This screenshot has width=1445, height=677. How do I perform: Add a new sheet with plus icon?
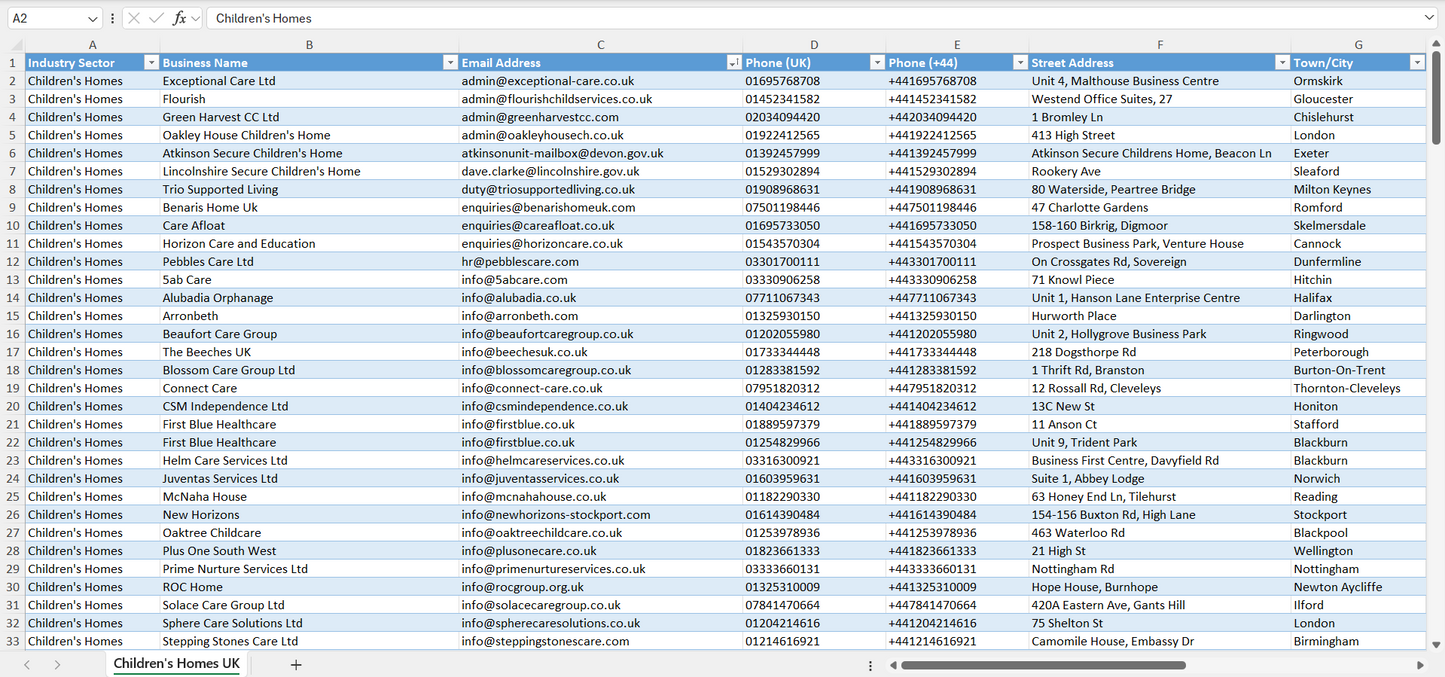295,665
